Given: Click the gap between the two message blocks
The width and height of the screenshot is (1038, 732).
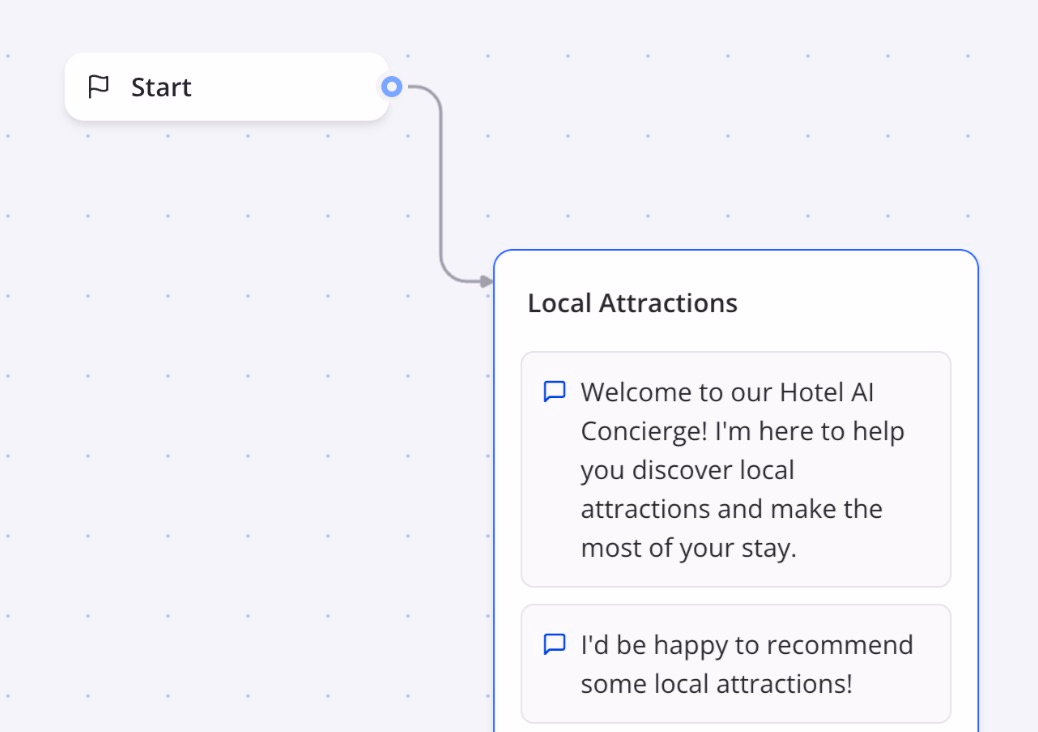Looking at the screenshot, I should [x=735, y=596].
